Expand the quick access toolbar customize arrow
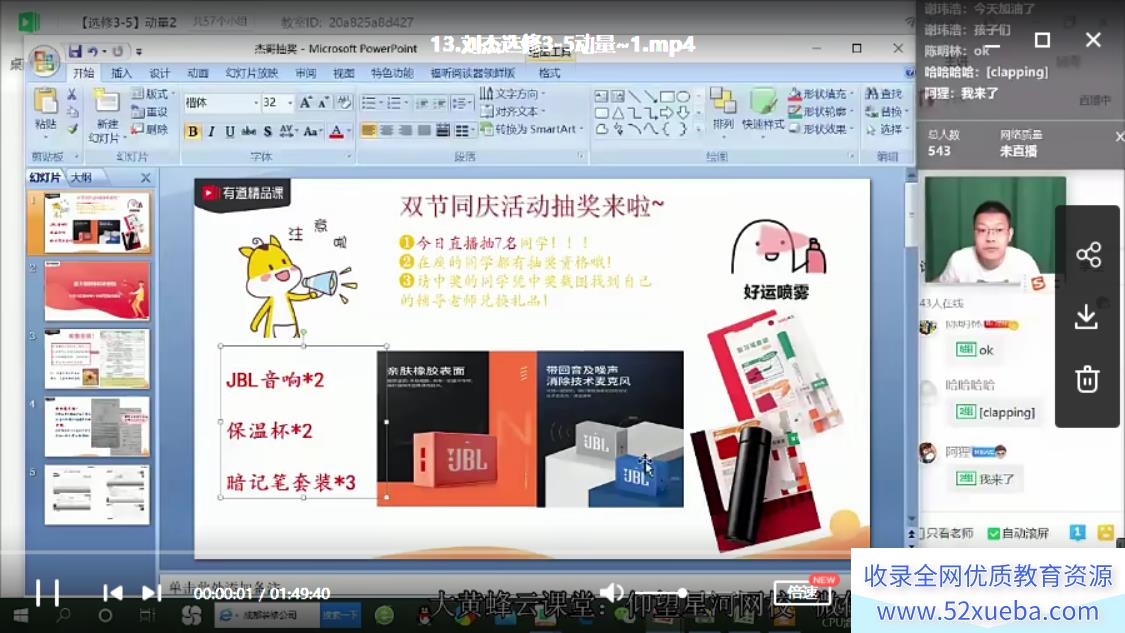The width and height of the screenshot is (1125, 633). click(138, 52)
